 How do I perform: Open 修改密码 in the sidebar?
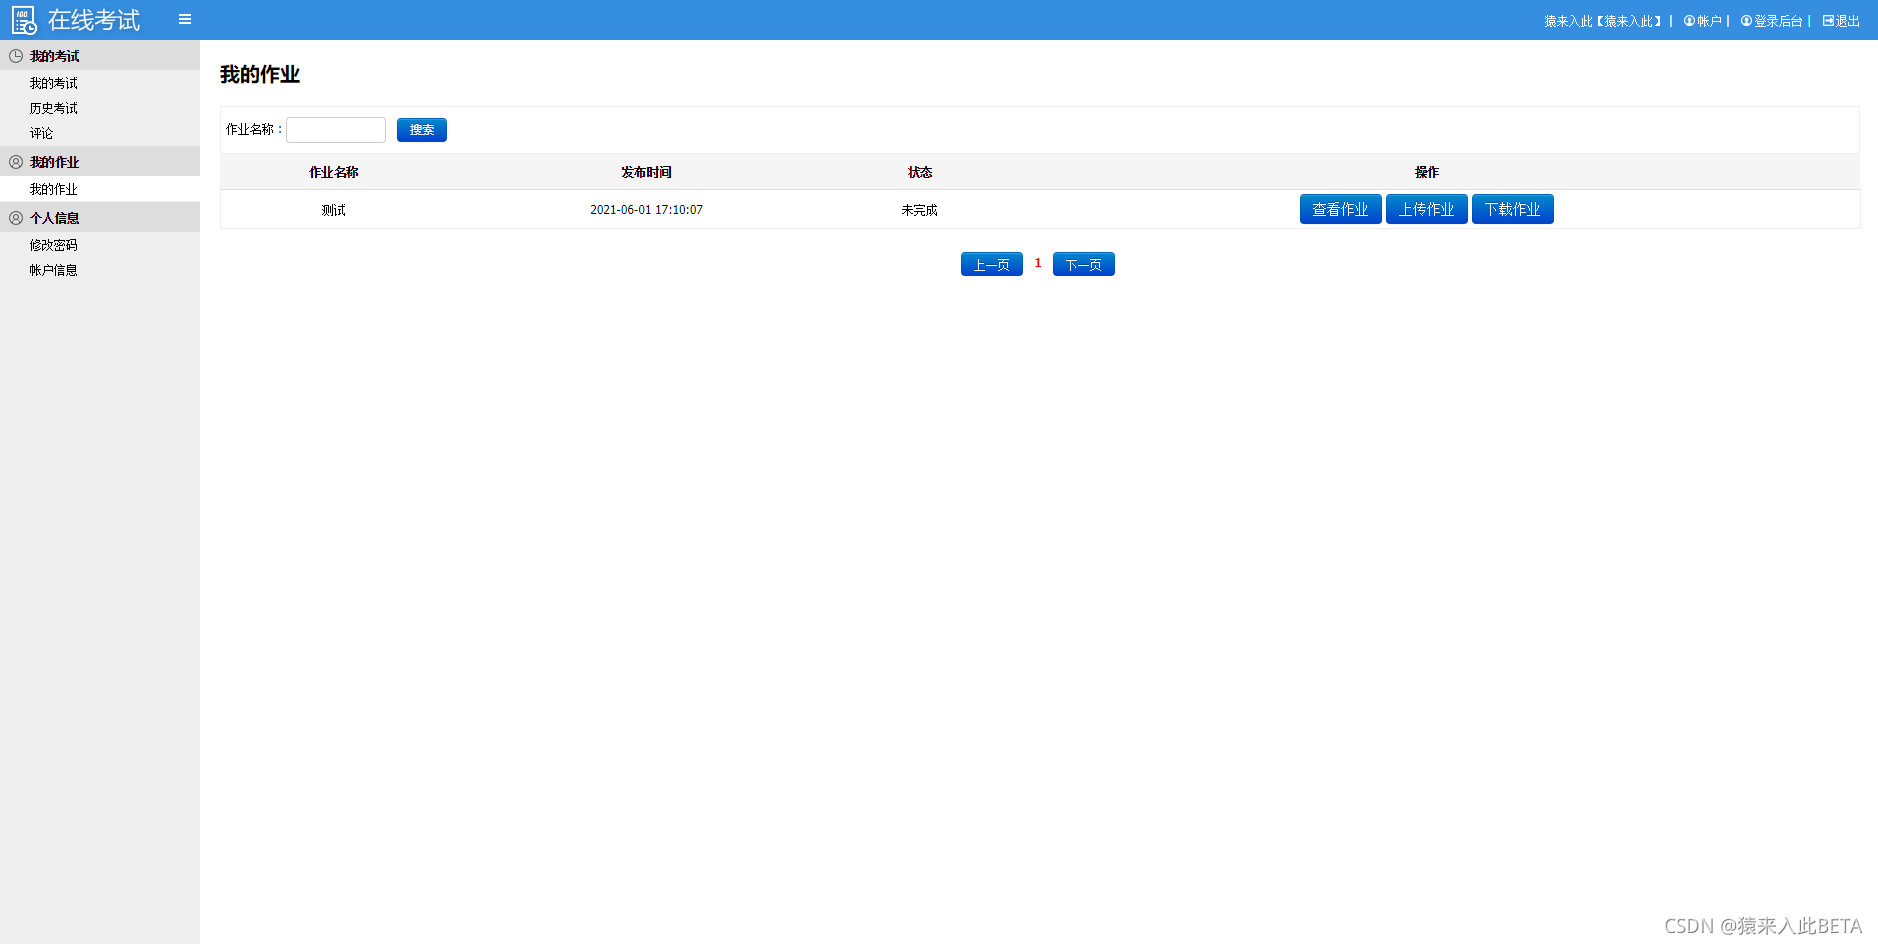click(54, 245)
